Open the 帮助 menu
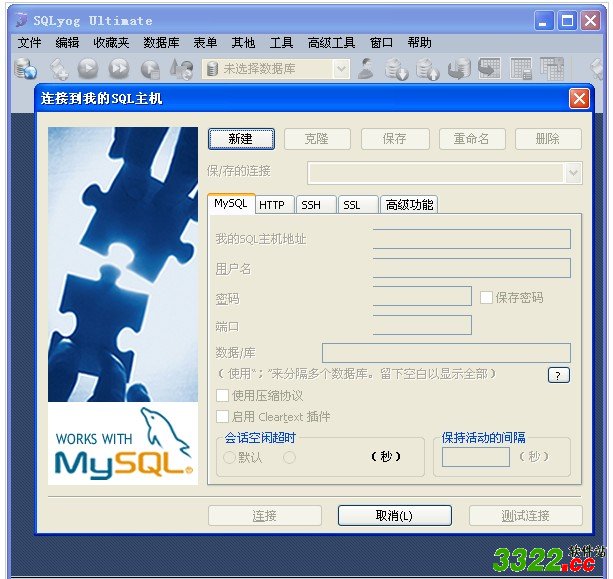Image resolution: width=613 pixels, height=579 pixels. point(419,42)
